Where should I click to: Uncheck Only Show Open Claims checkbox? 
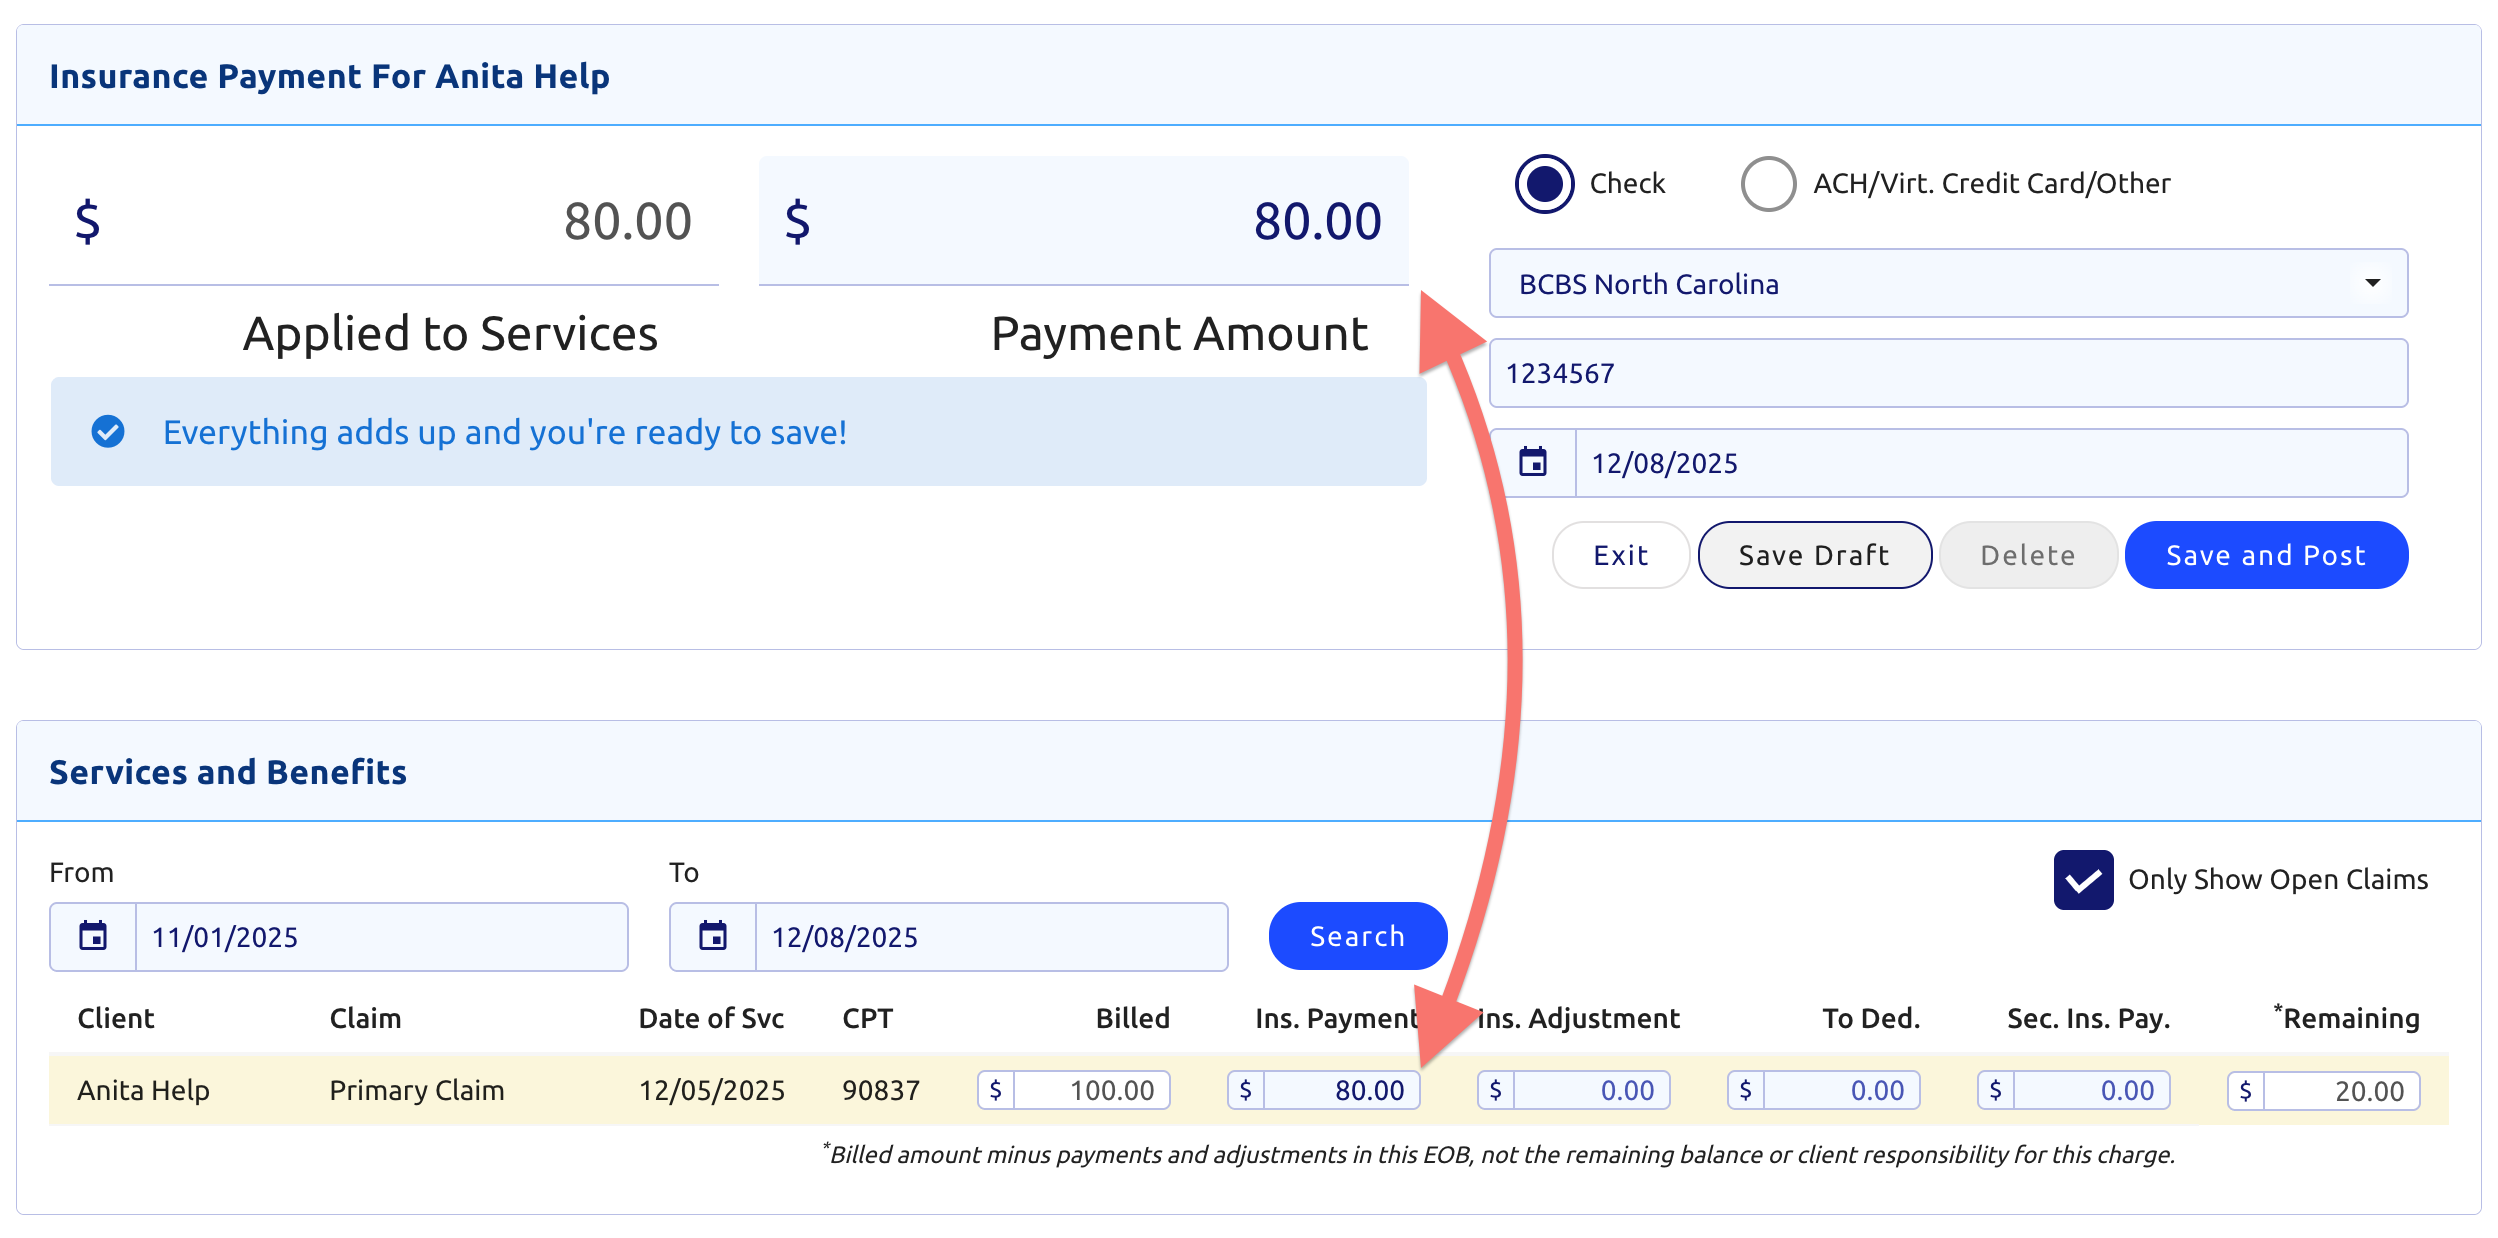[2083, 879]
